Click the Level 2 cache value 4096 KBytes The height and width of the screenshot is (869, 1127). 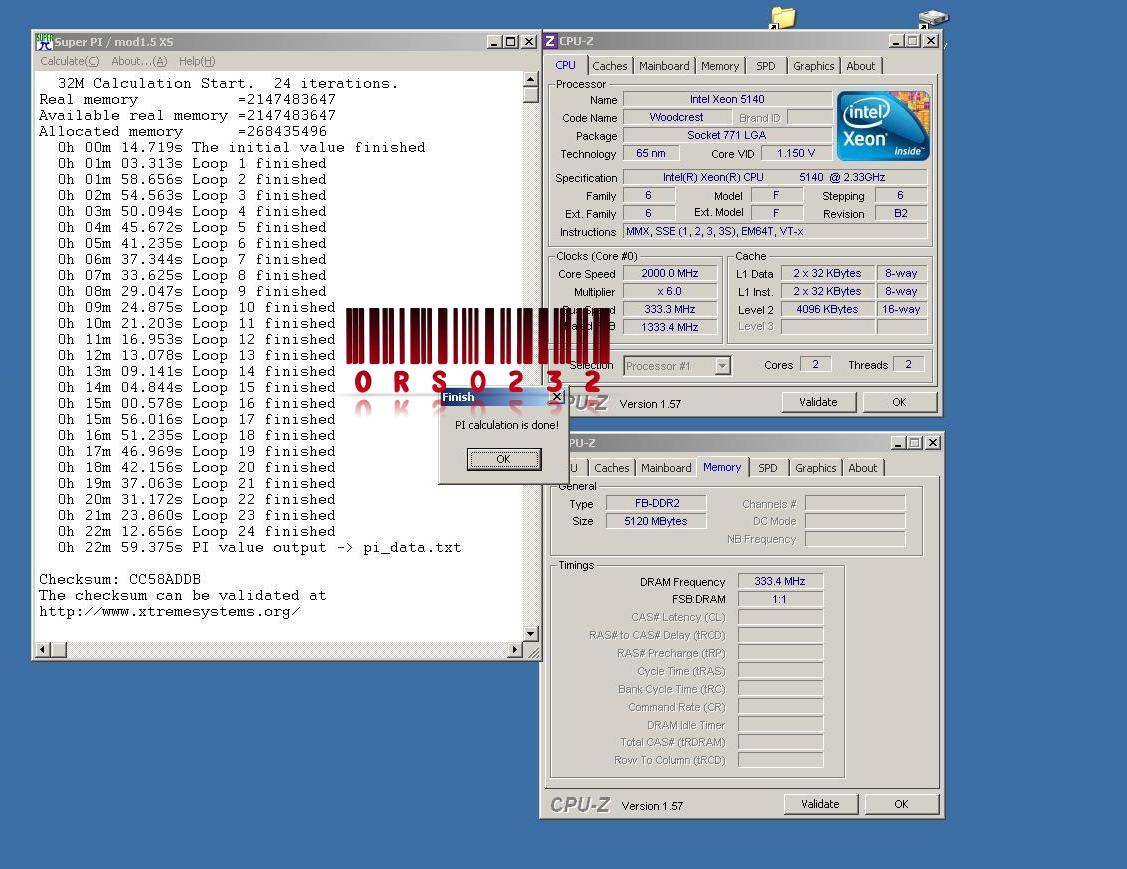pos(827,309)
